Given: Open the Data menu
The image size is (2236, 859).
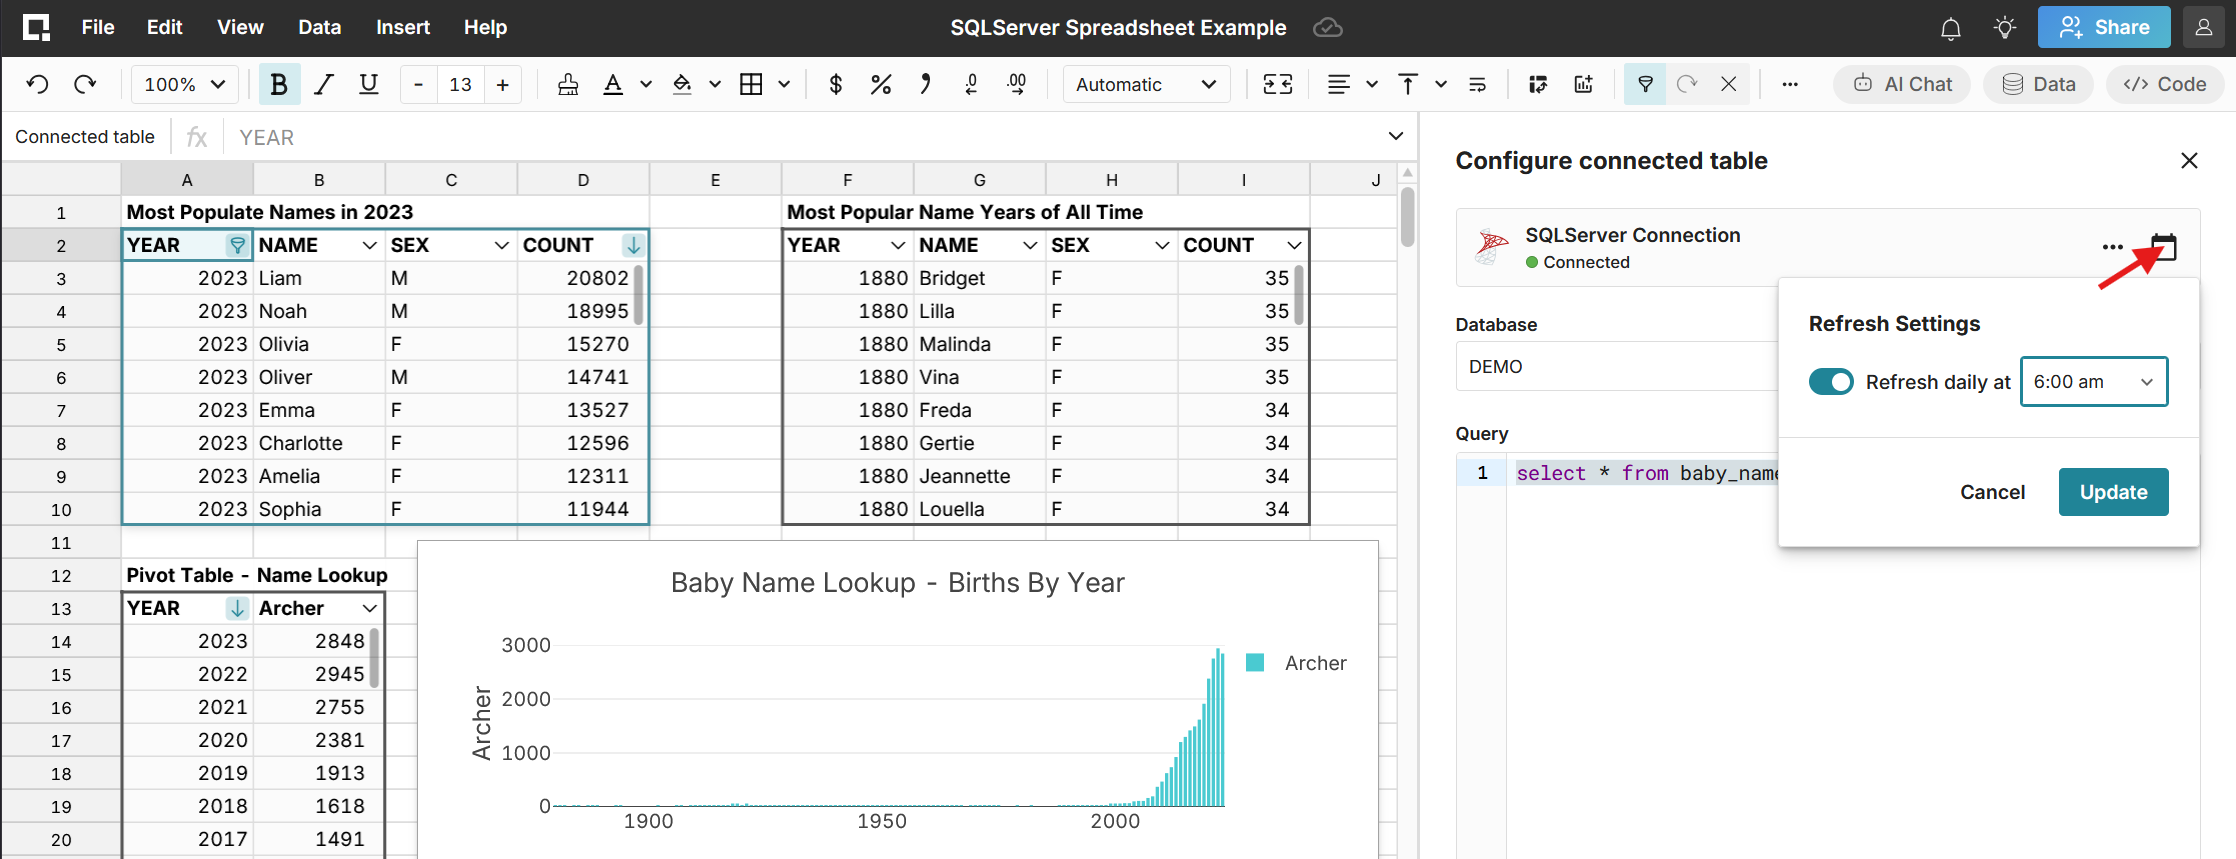Looking at the screenshot, I should coord(319,28).
